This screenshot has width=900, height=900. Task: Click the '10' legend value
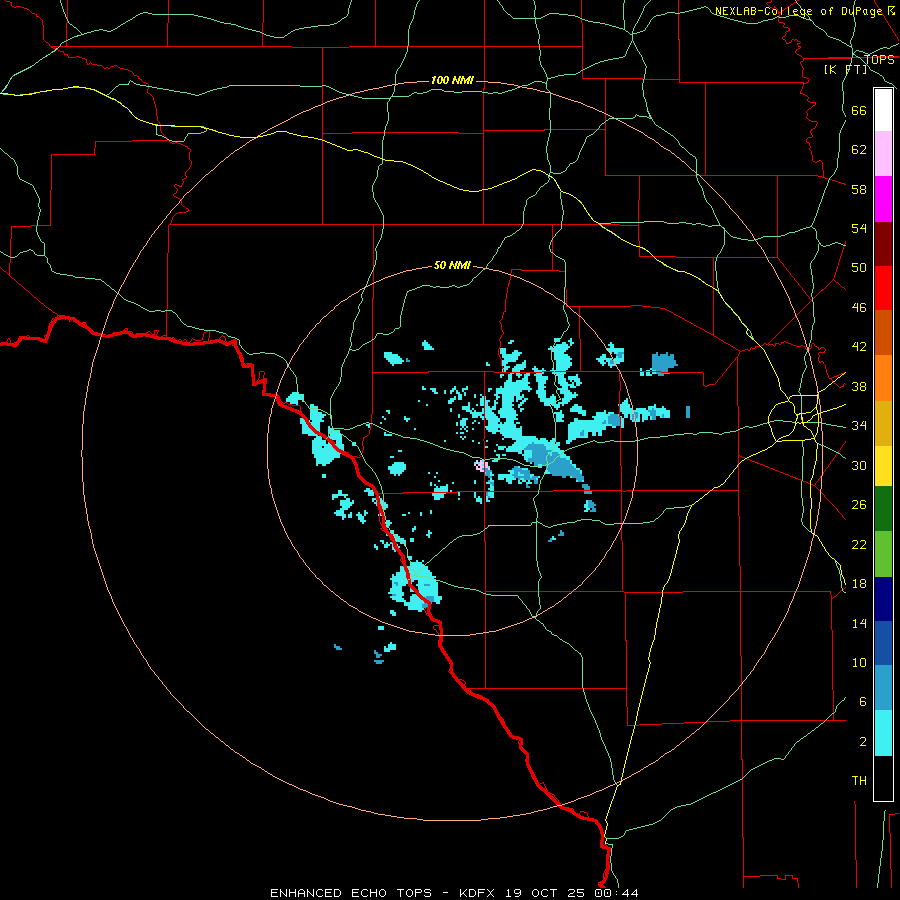[859, 663]
